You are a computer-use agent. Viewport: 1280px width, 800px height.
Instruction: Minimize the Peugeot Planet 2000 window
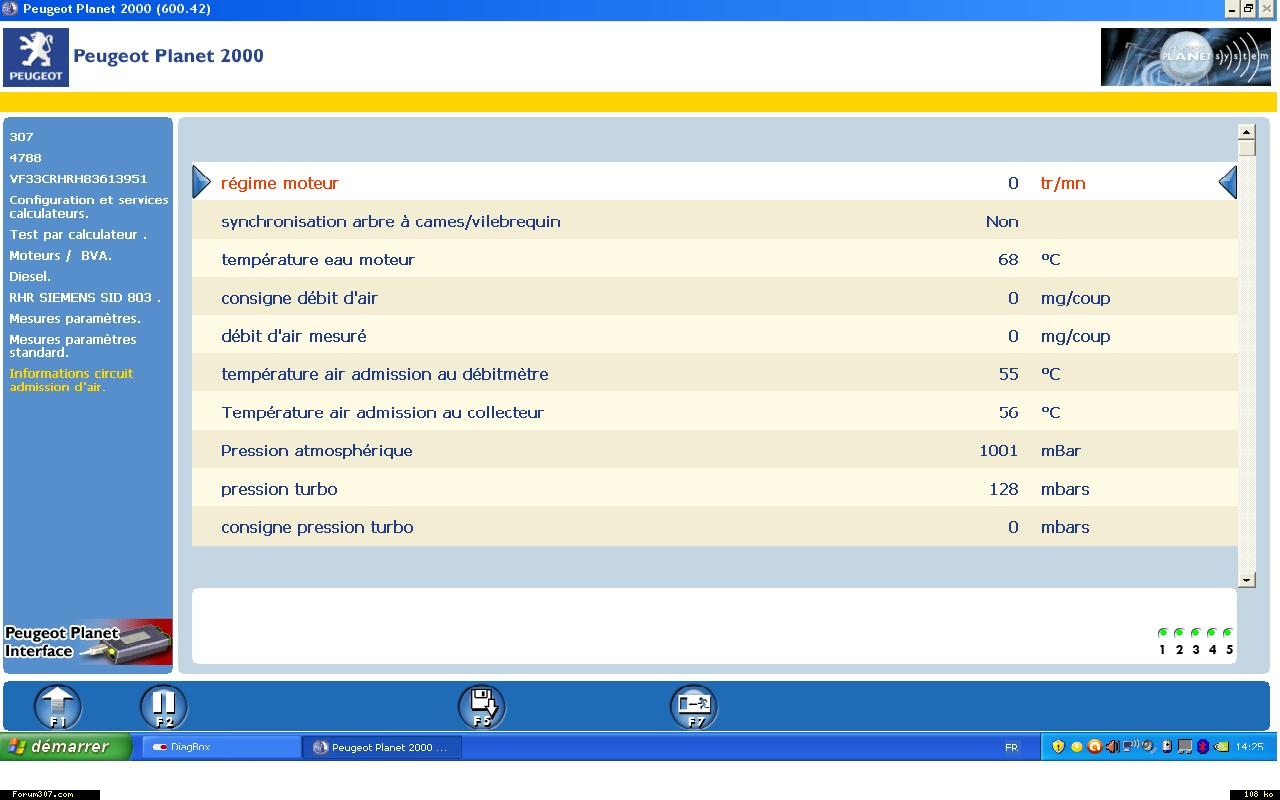tap(1232, 9)
